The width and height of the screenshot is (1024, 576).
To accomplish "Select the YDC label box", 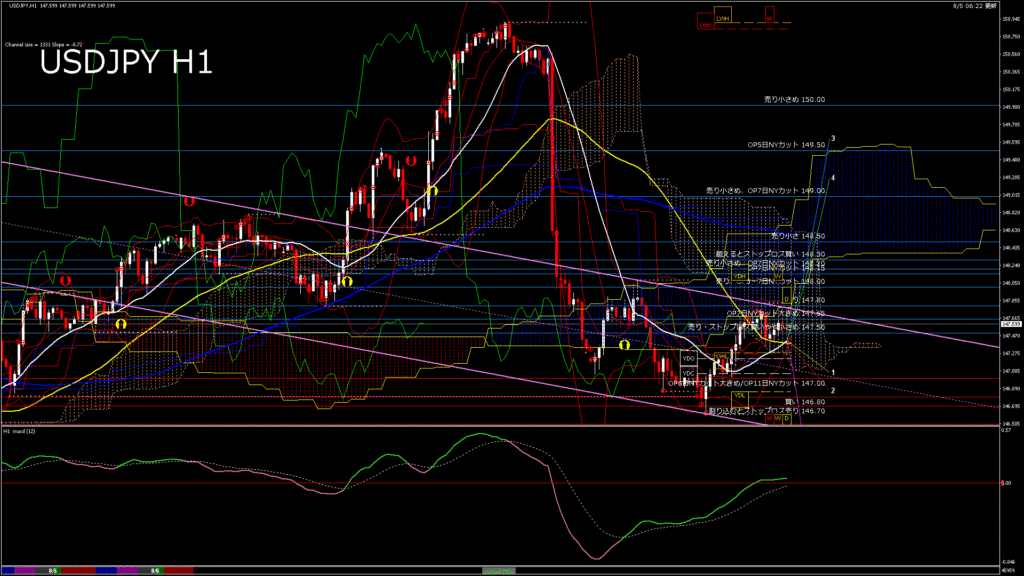I will (688, 372).
